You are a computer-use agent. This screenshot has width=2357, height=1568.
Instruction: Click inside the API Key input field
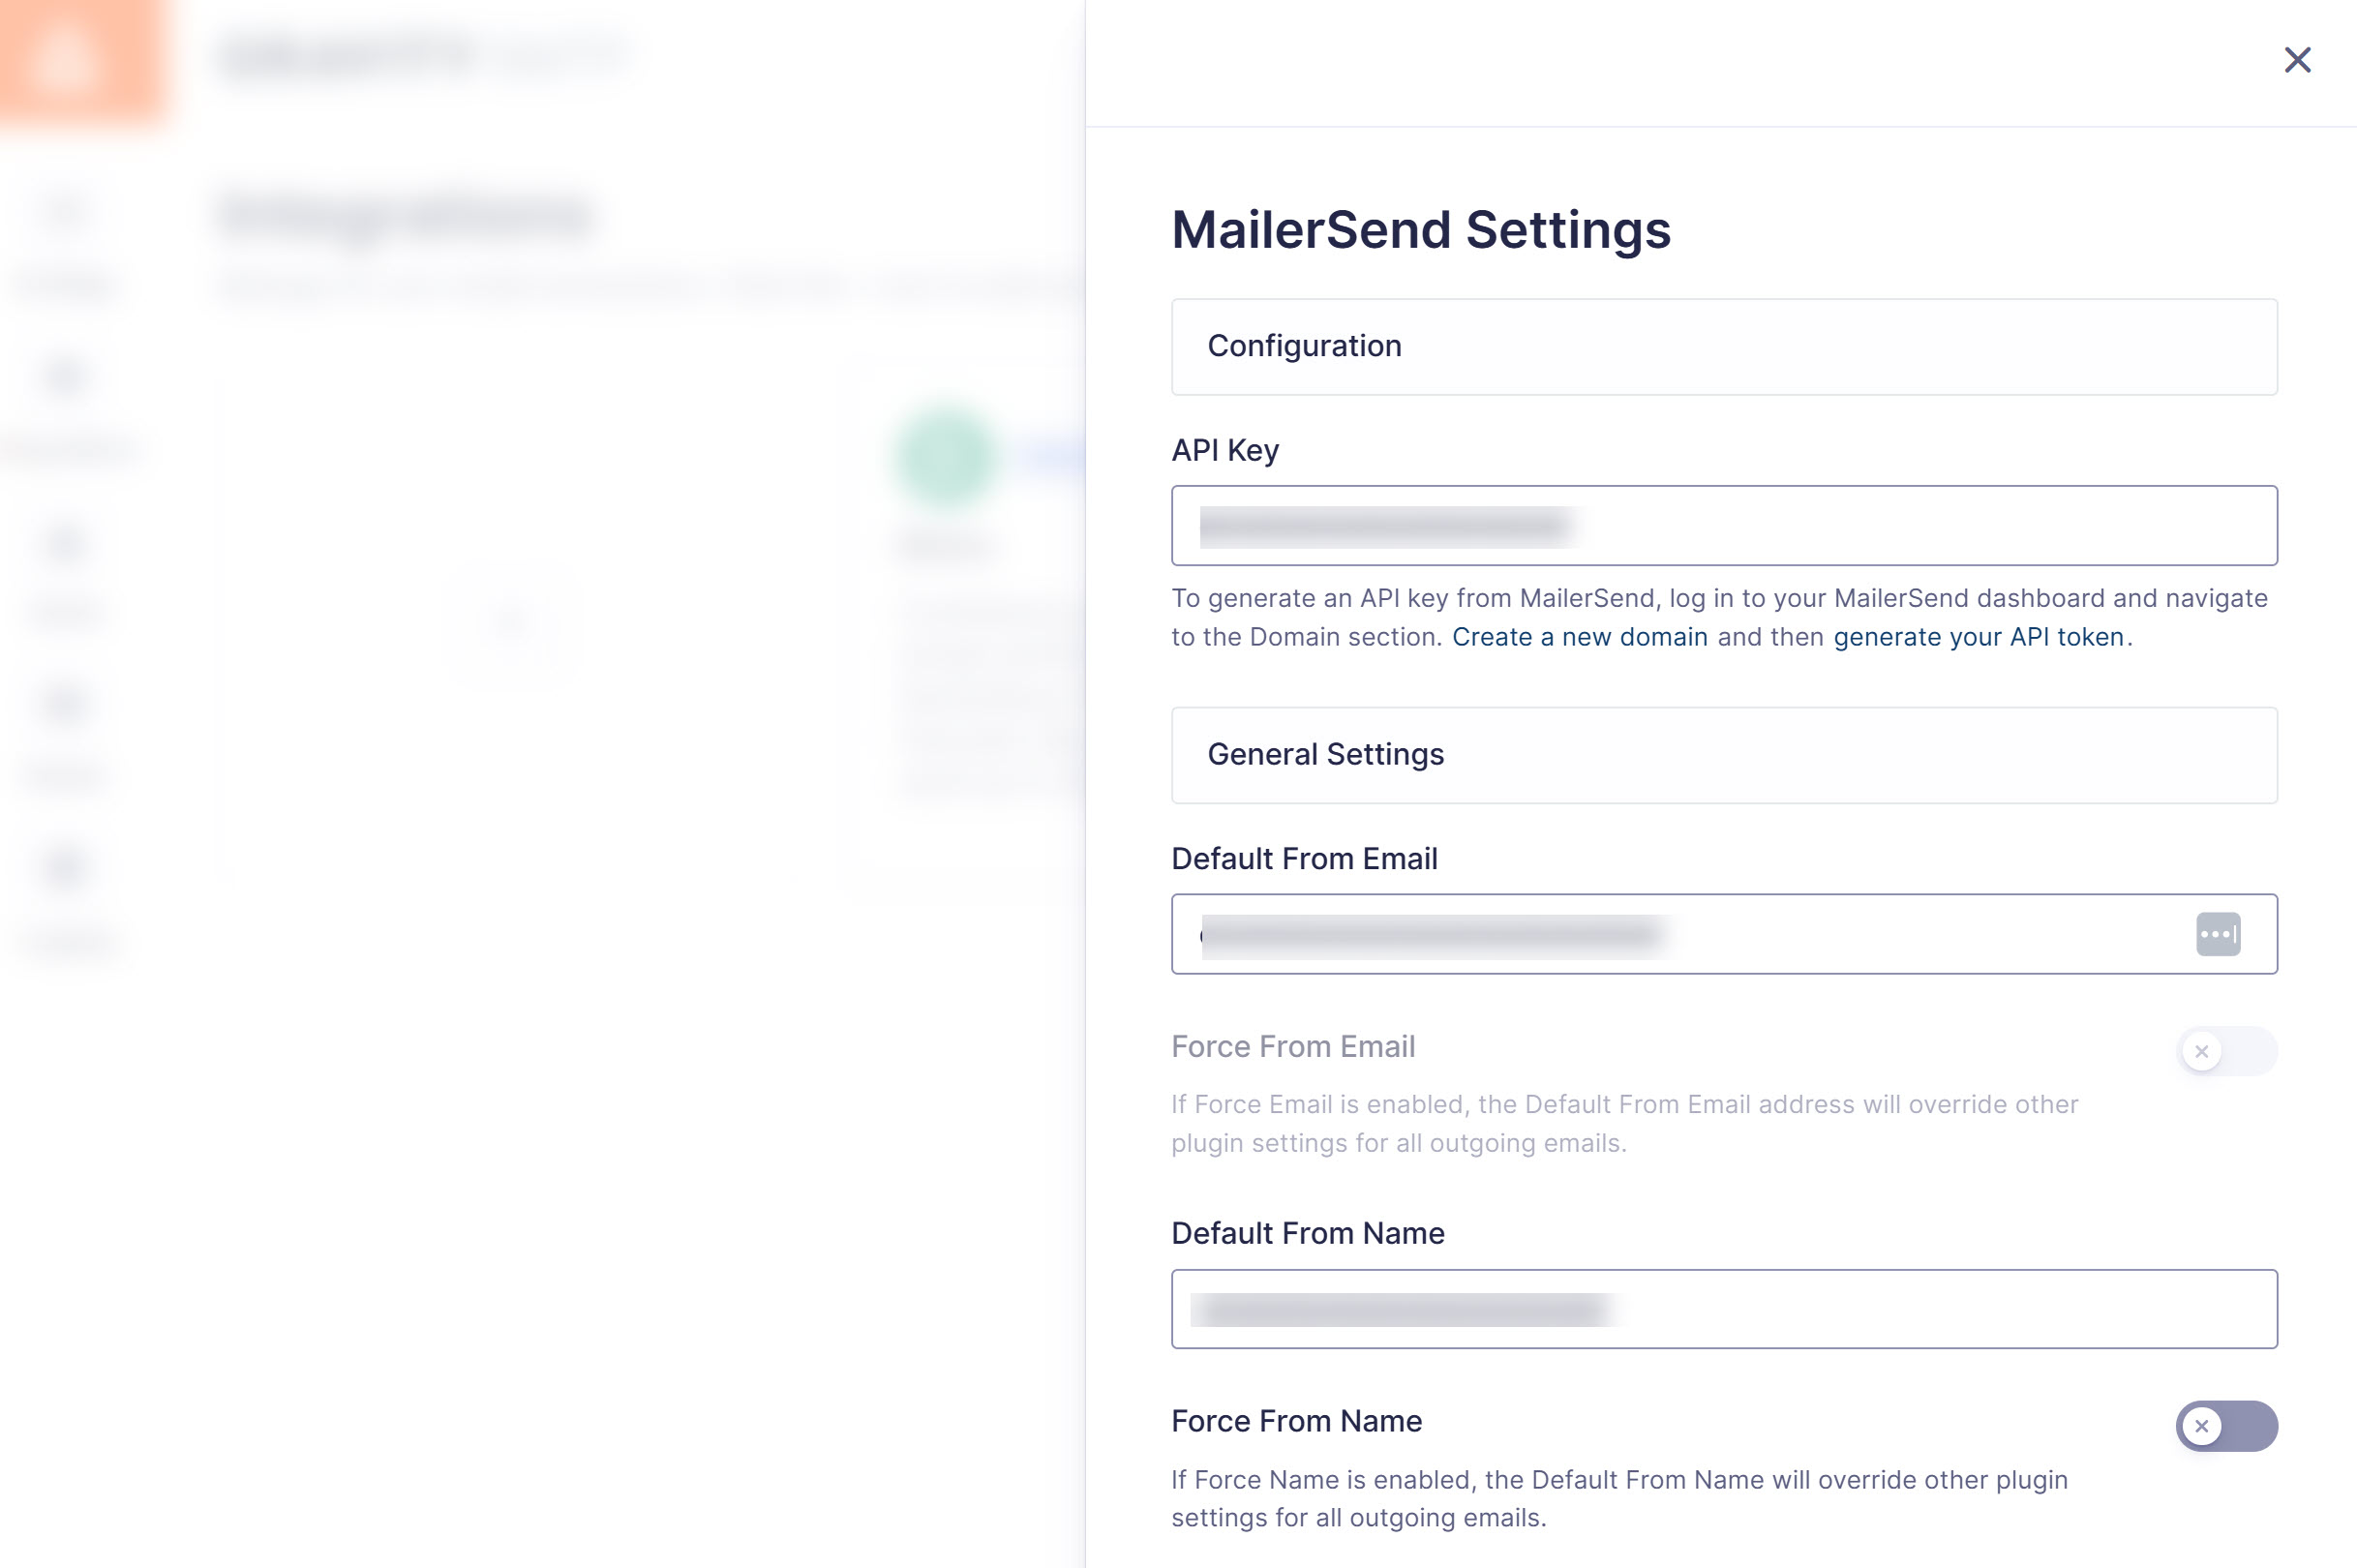(x=1723, y=524)
